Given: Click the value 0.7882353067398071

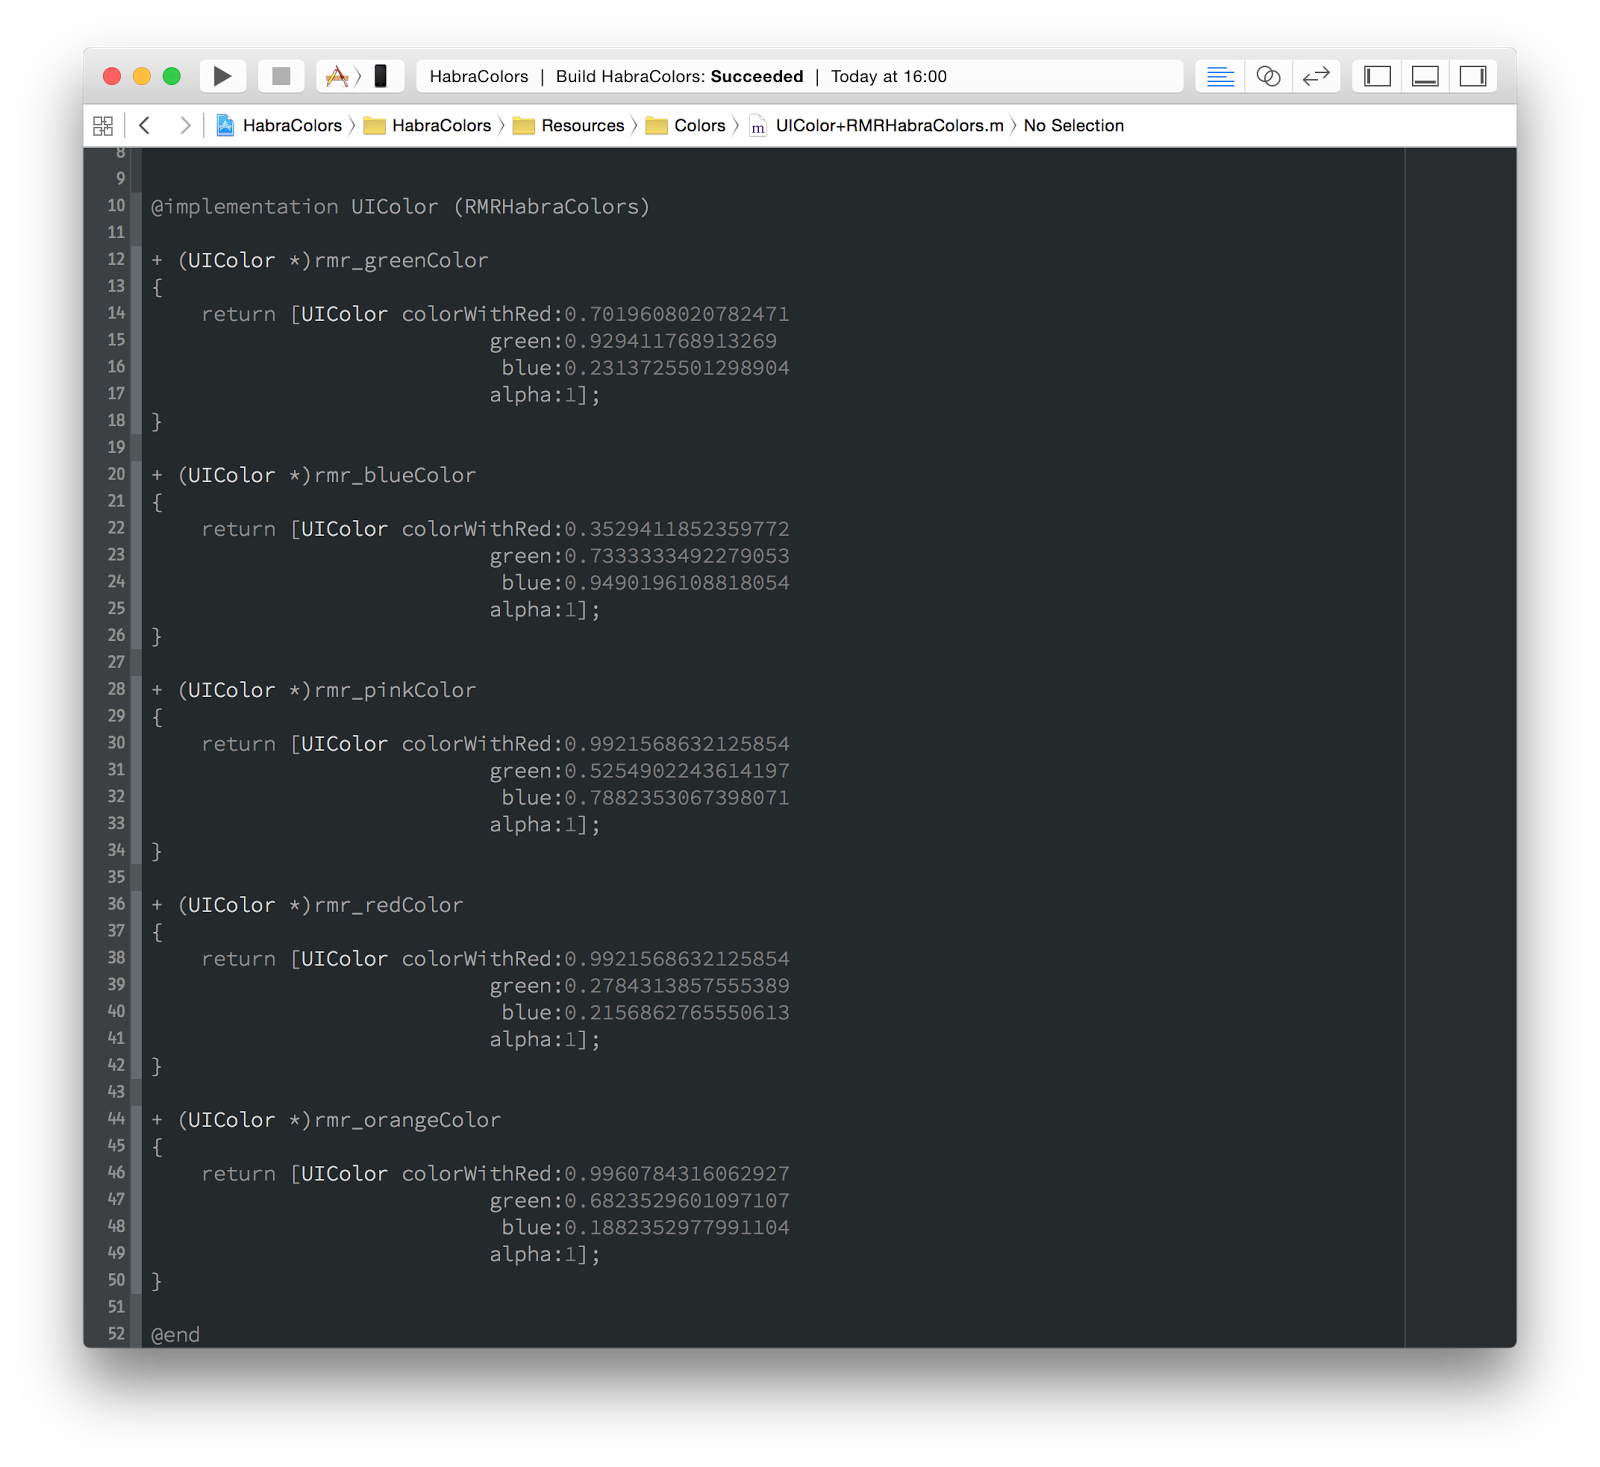Looking at the screenshot, I should 677,798.
